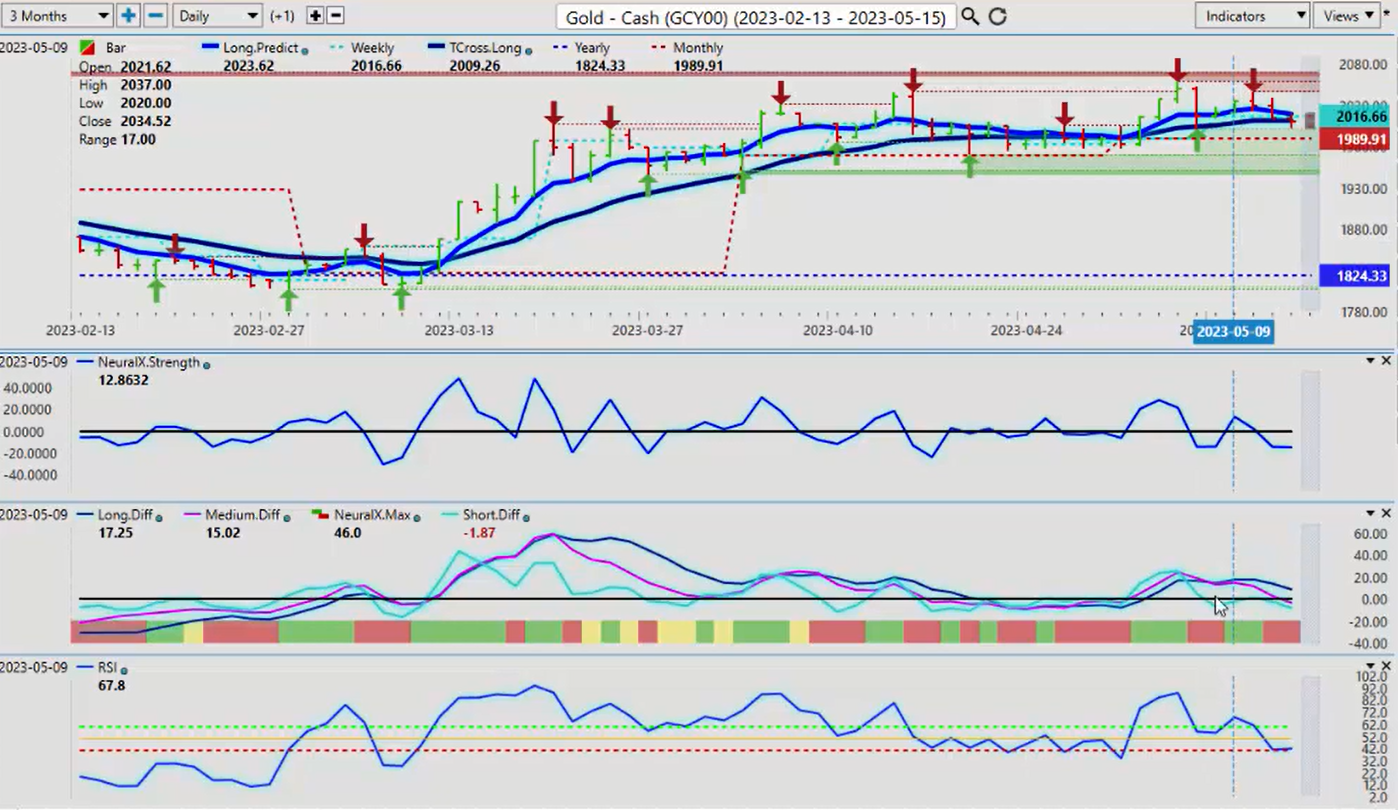Open Short.Diff indicator settings dot

[525, 517]
